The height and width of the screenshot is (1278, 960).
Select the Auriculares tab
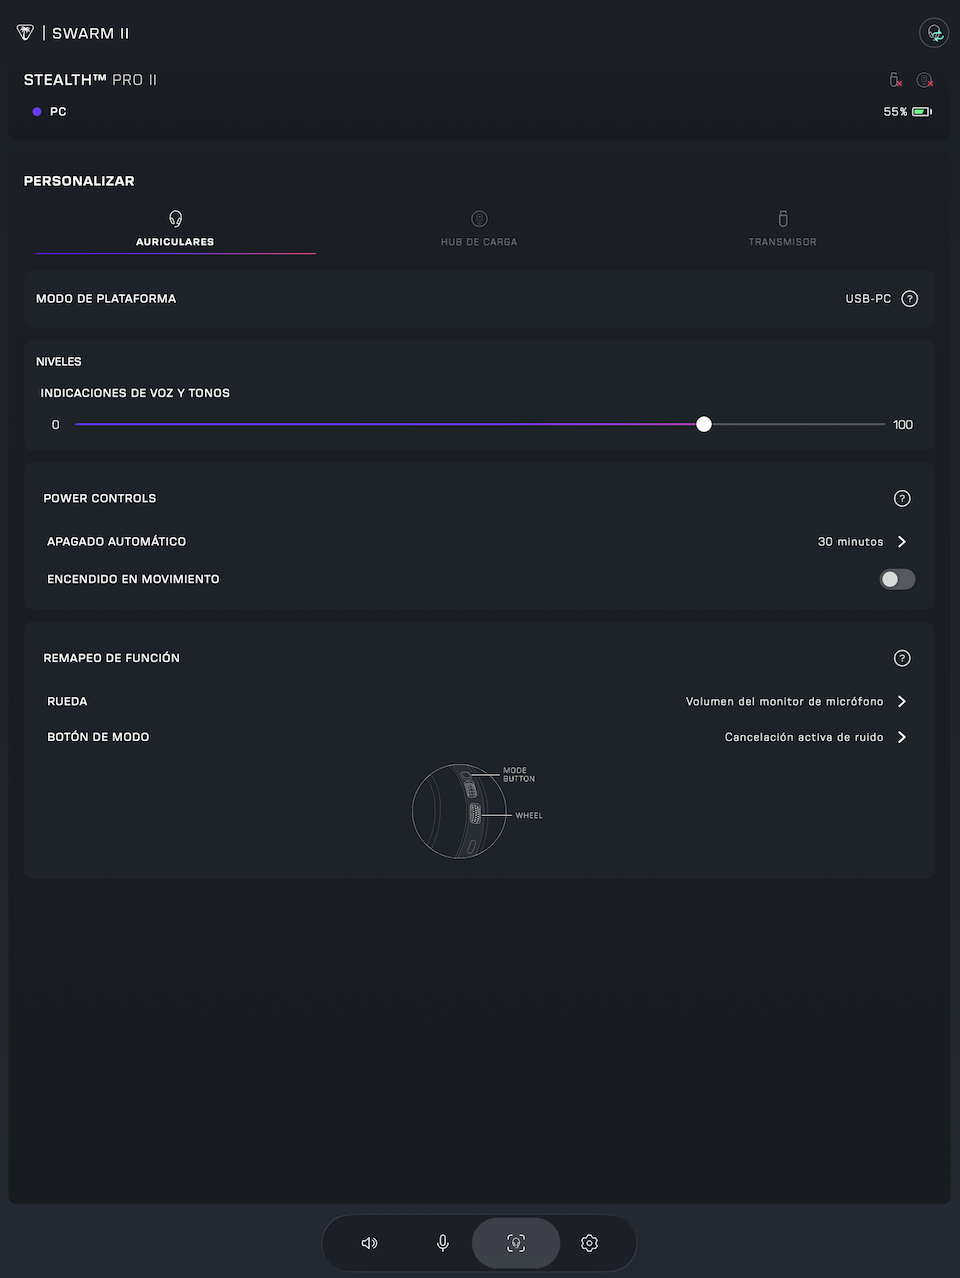click(175, 229)
